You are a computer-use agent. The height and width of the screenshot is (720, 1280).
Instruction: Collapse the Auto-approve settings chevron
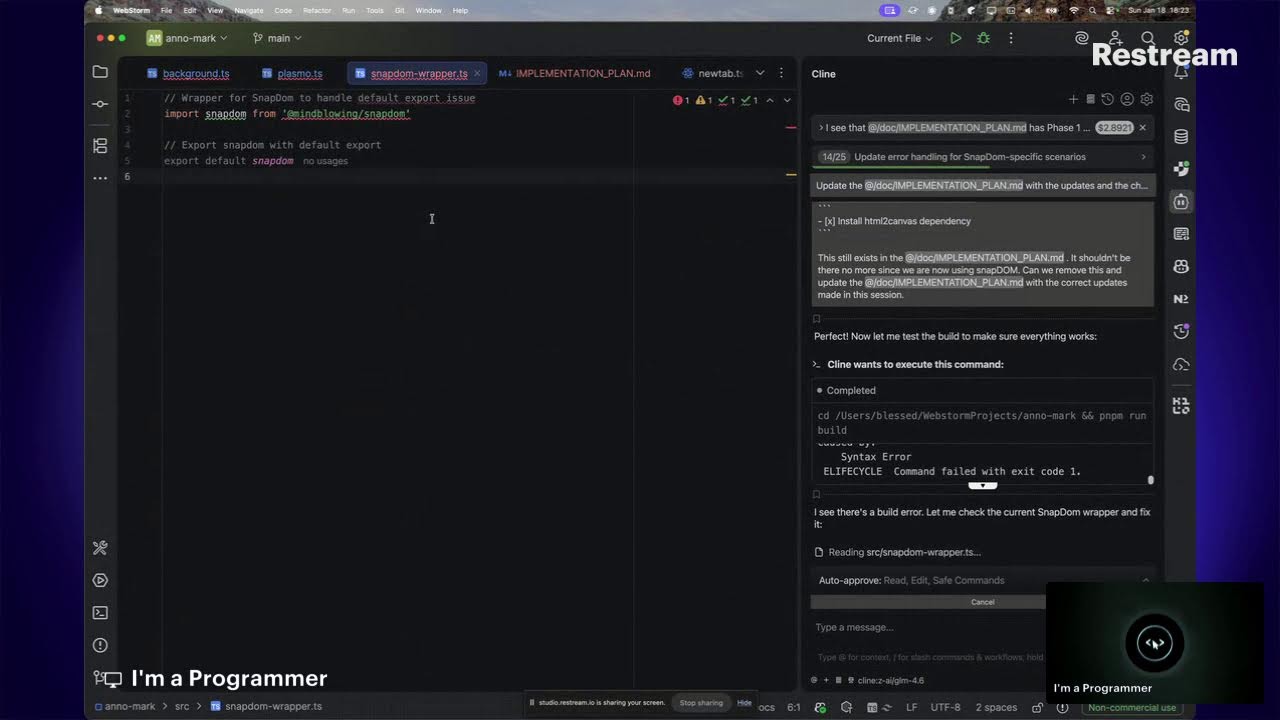pyautogui.click(x=1145, y=580)
